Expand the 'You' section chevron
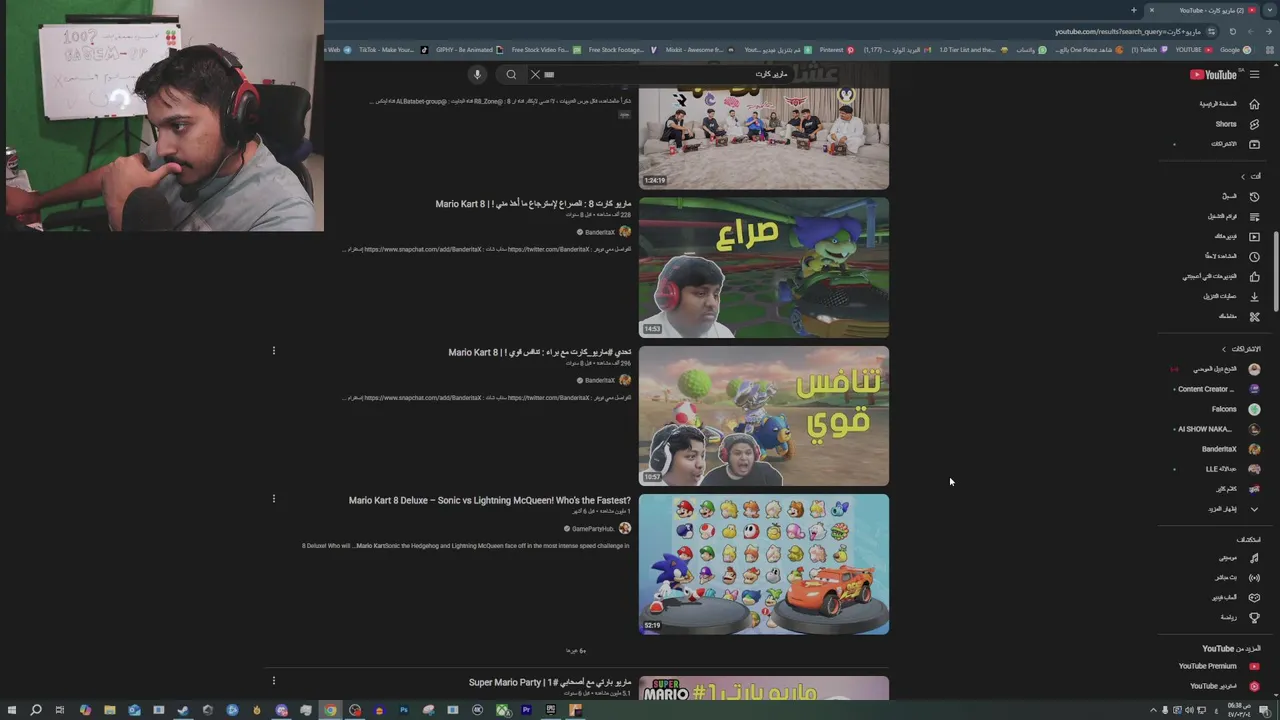 (1243, 176)
